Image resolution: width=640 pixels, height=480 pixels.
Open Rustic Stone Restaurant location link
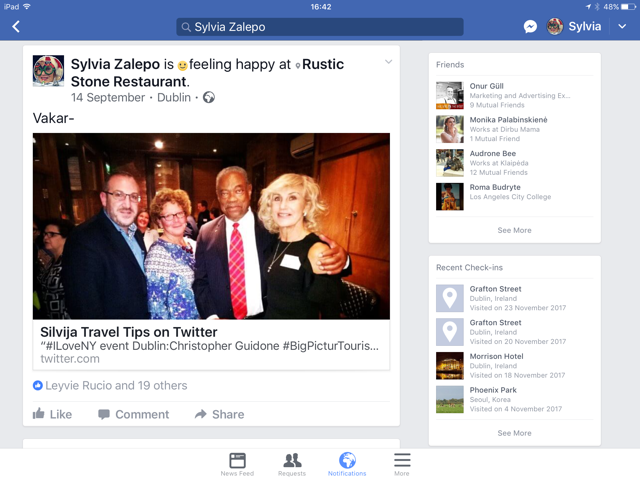(x=207, y=73)
